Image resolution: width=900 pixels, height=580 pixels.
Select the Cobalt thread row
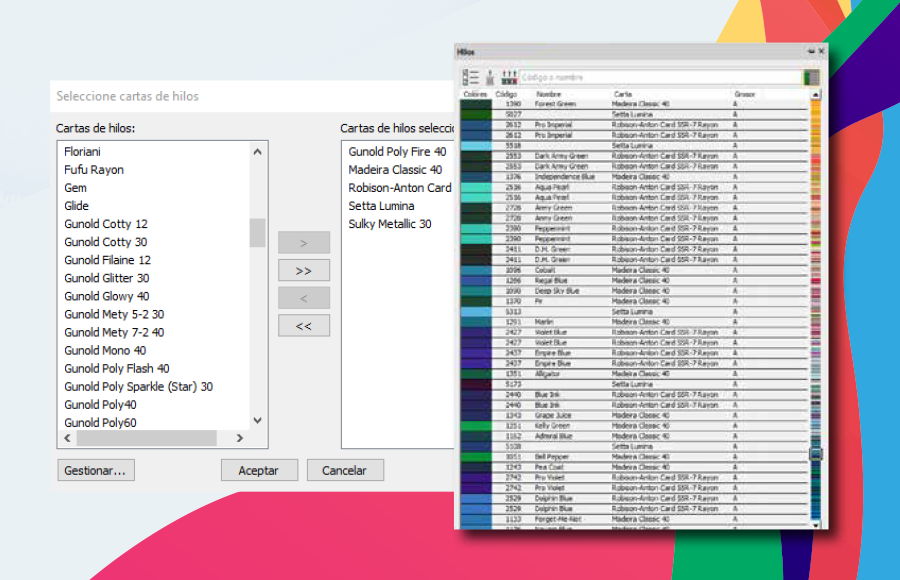(x=635, y=270)
